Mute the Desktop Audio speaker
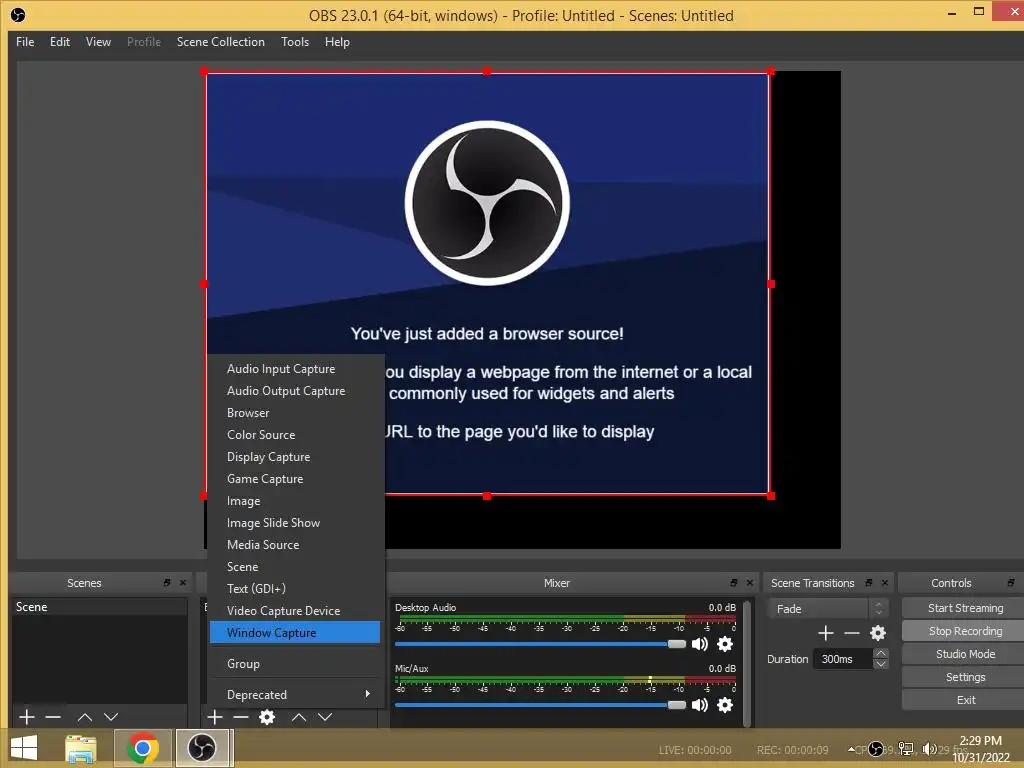The width and height of the screenshot is (1024, 768). [700, 644]
